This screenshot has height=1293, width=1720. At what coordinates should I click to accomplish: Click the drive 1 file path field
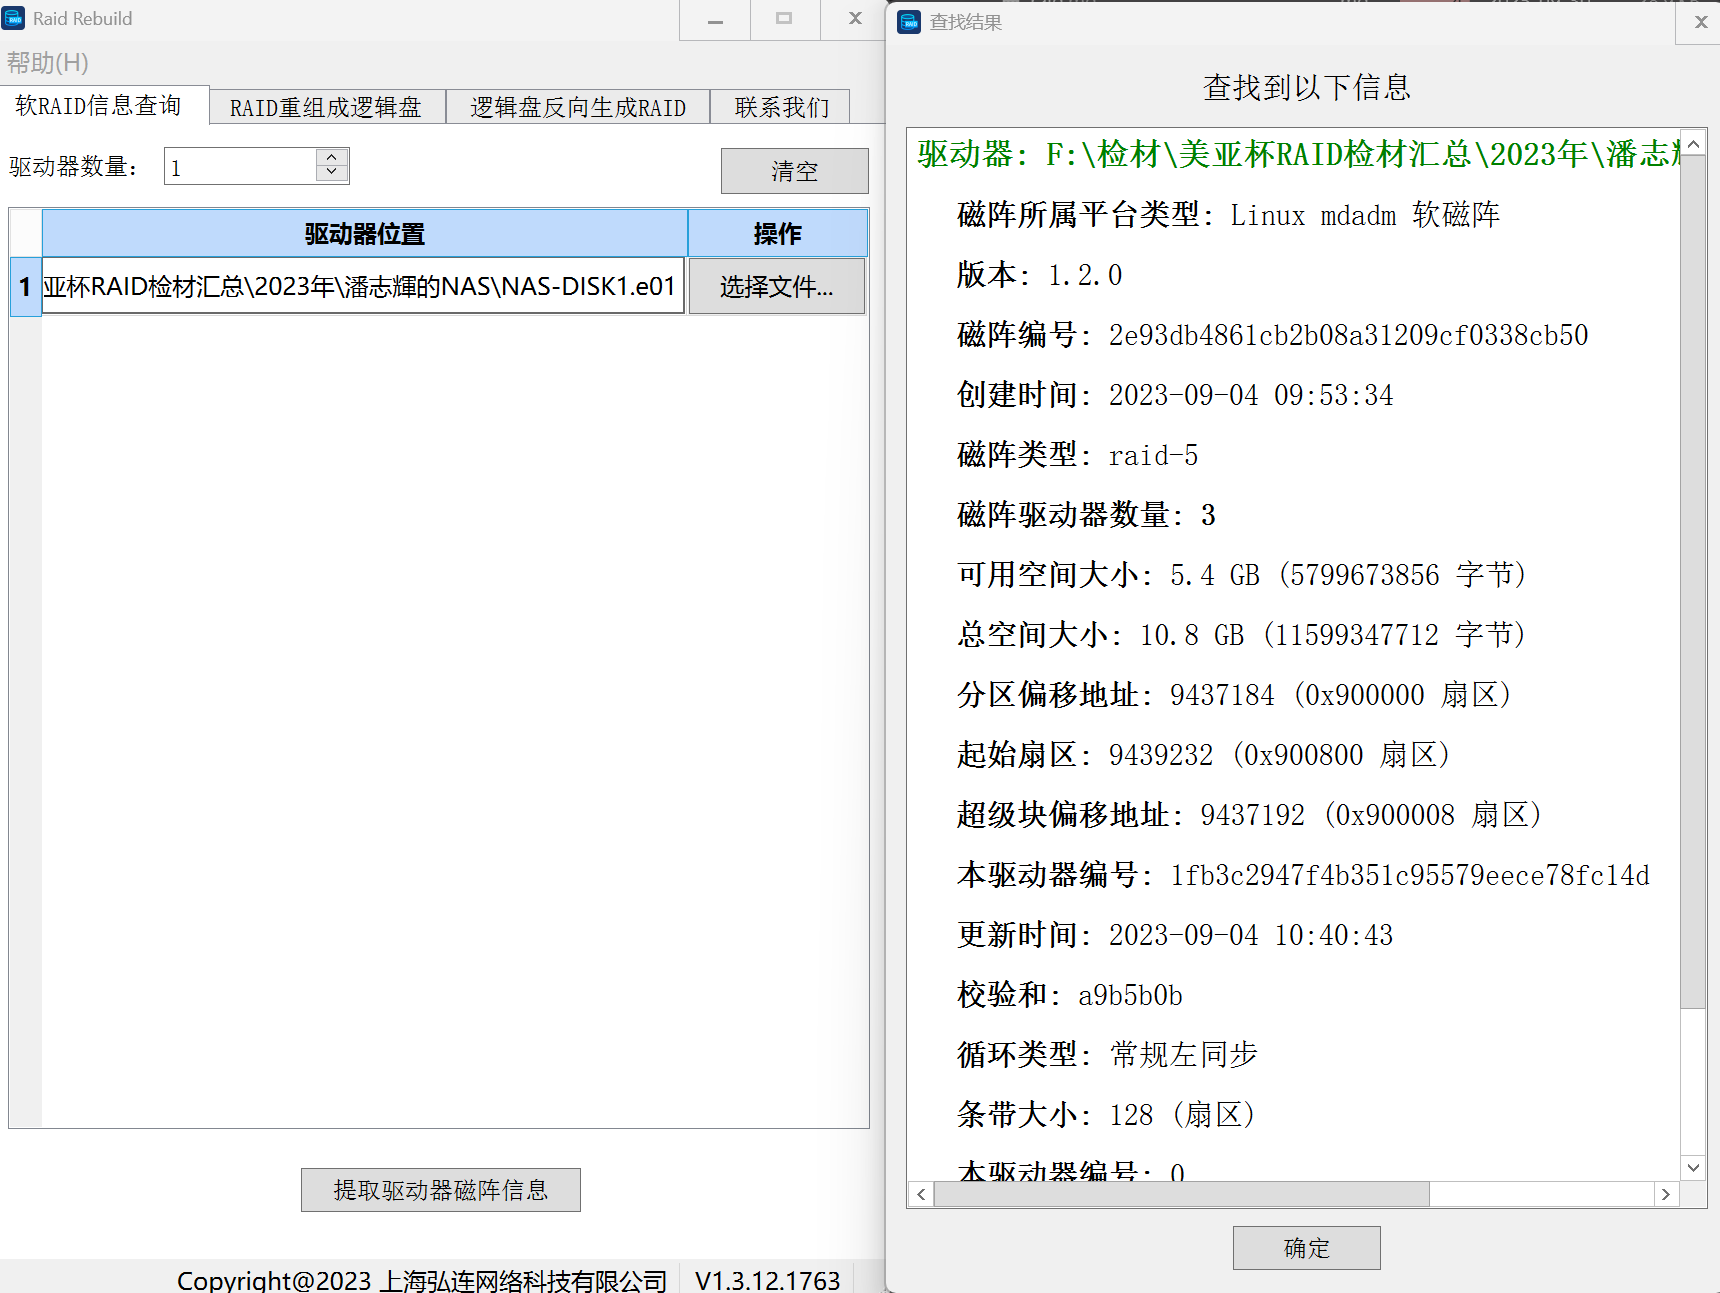(362, 287)
